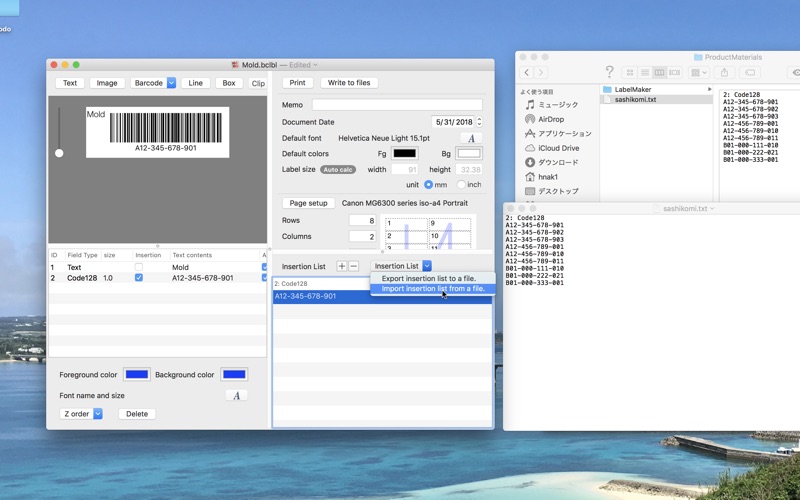The image size is (800, 500).
Task: Switch Finder to column view
Action: pos(659,72)
